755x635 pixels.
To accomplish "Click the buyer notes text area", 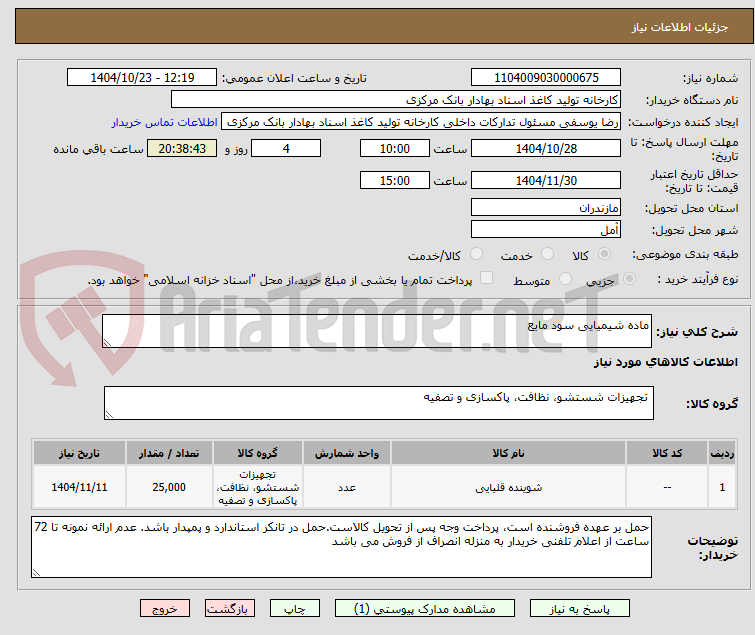I will [x=341, y=547].
